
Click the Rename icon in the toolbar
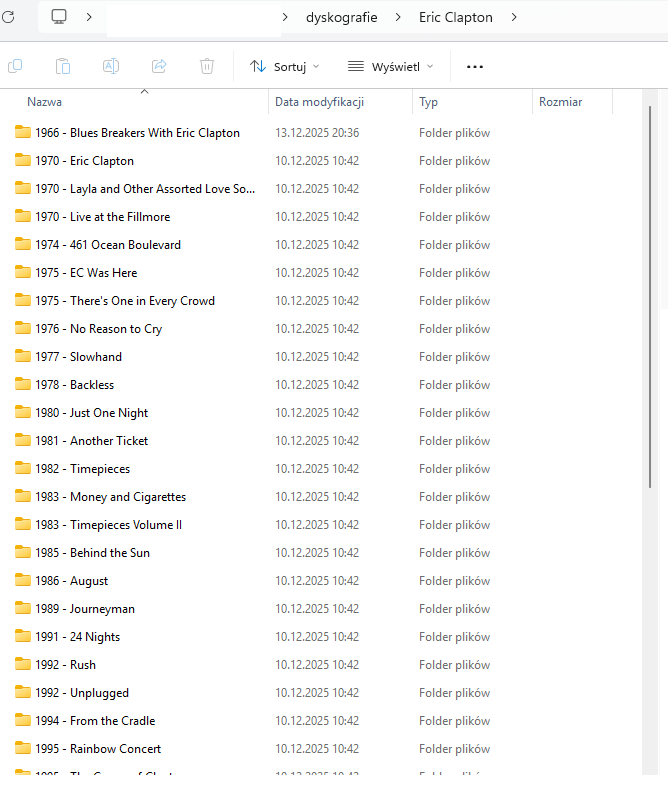pos(111,66)
